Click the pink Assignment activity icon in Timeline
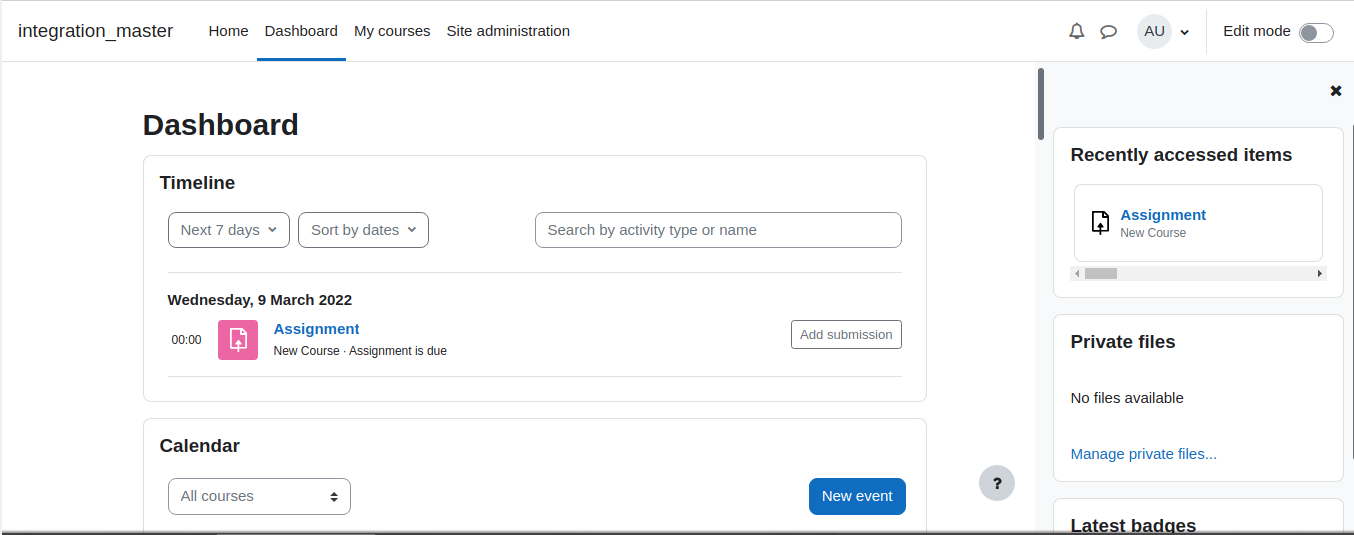 (238, 340)
